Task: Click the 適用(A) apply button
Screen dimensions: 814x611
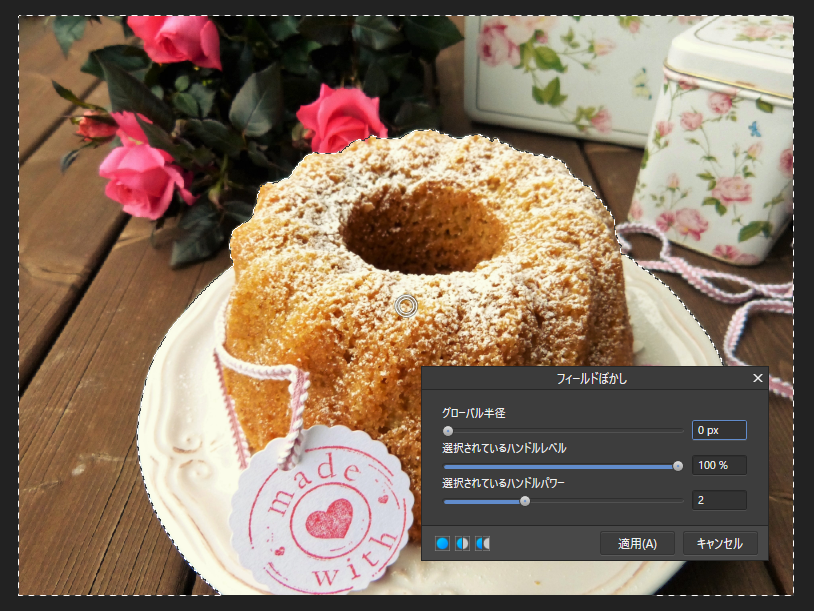Action: [x=637, y=544]
